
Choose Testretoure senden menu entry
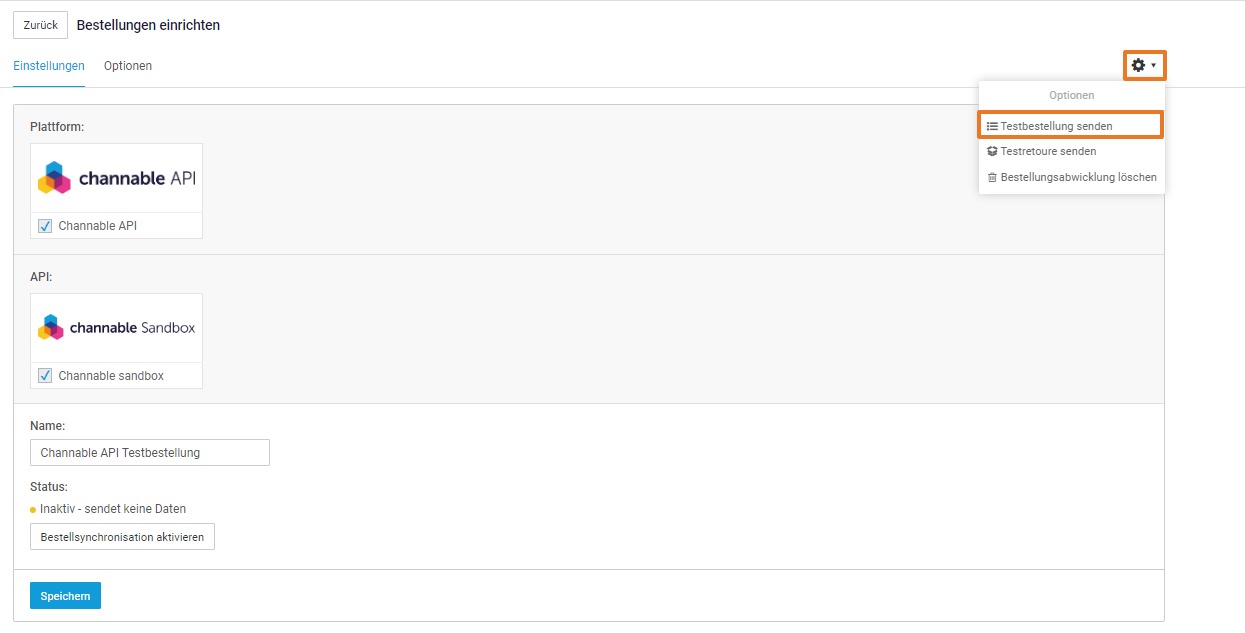point(1048,152)
